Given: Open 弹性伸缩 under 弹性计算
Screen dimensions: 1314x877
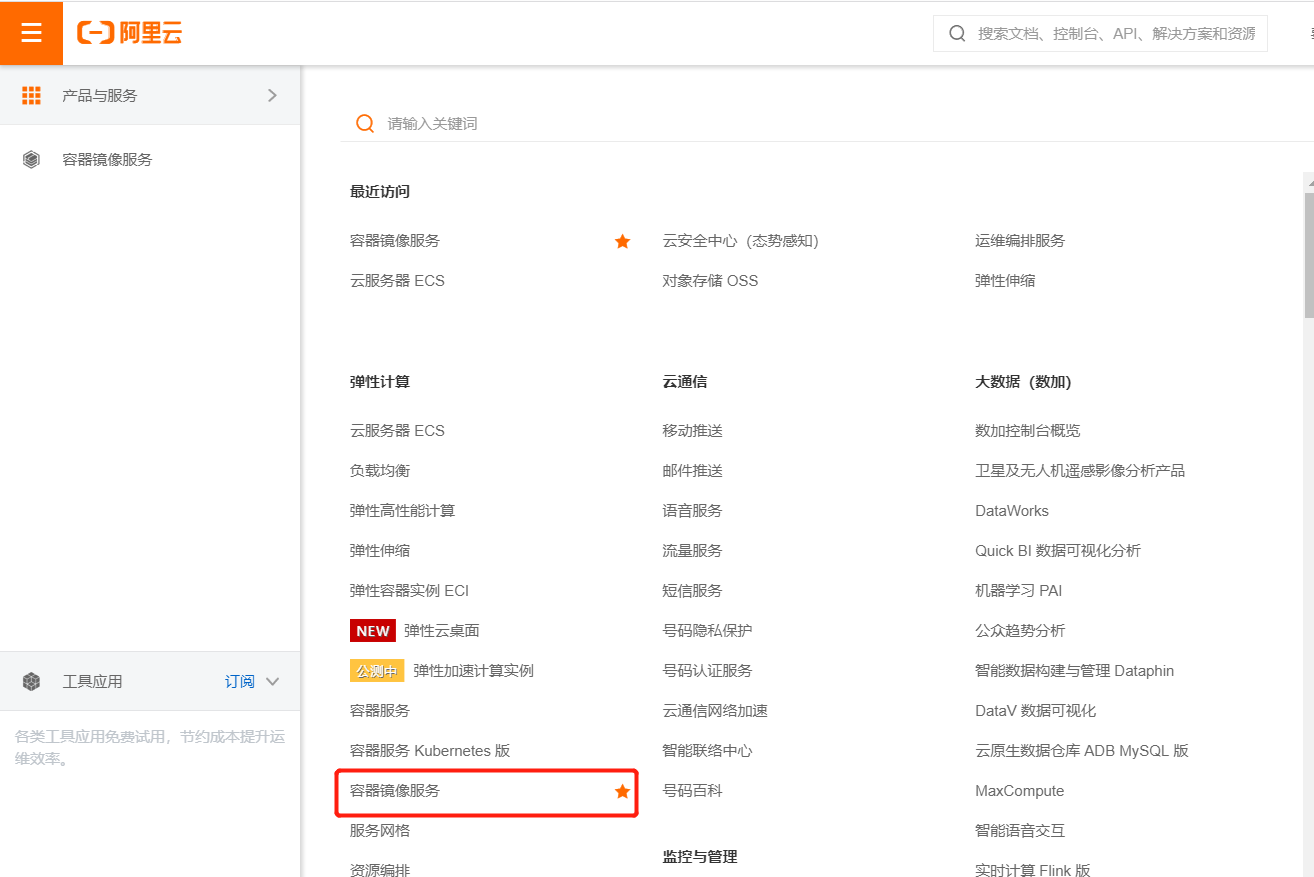Looking at the screenshot, I should [380, 551].
